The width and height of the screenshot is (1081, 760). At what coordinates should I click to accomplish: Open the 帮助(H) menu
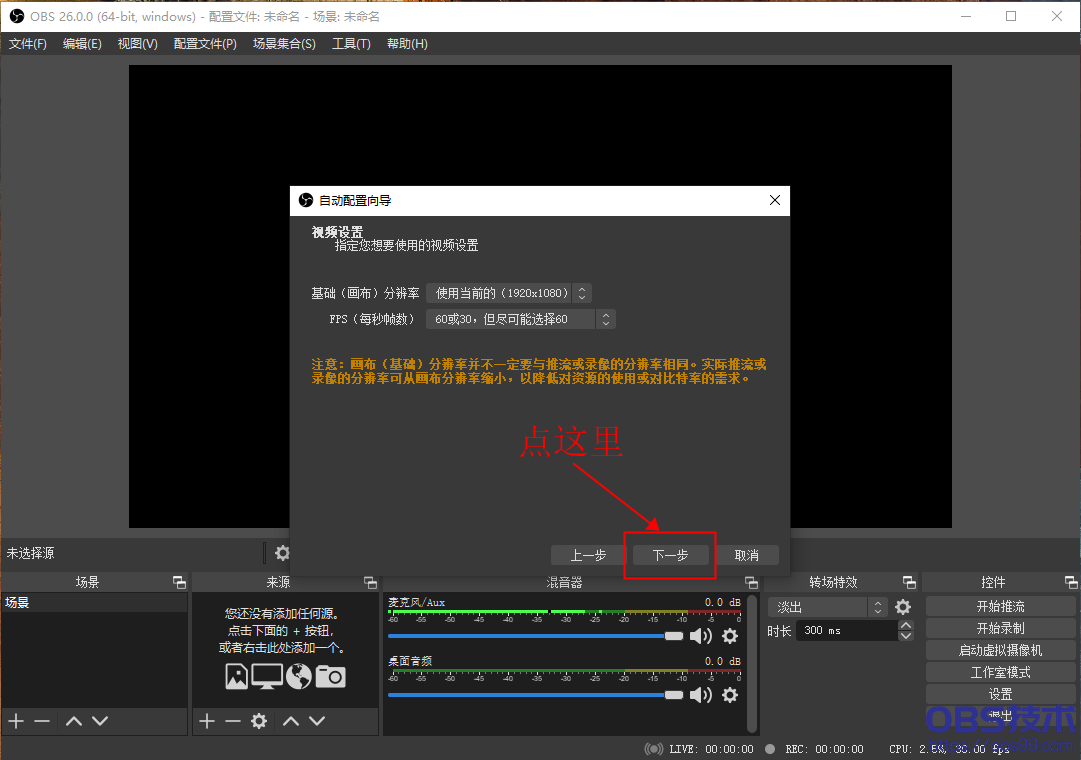click(407, 43)
